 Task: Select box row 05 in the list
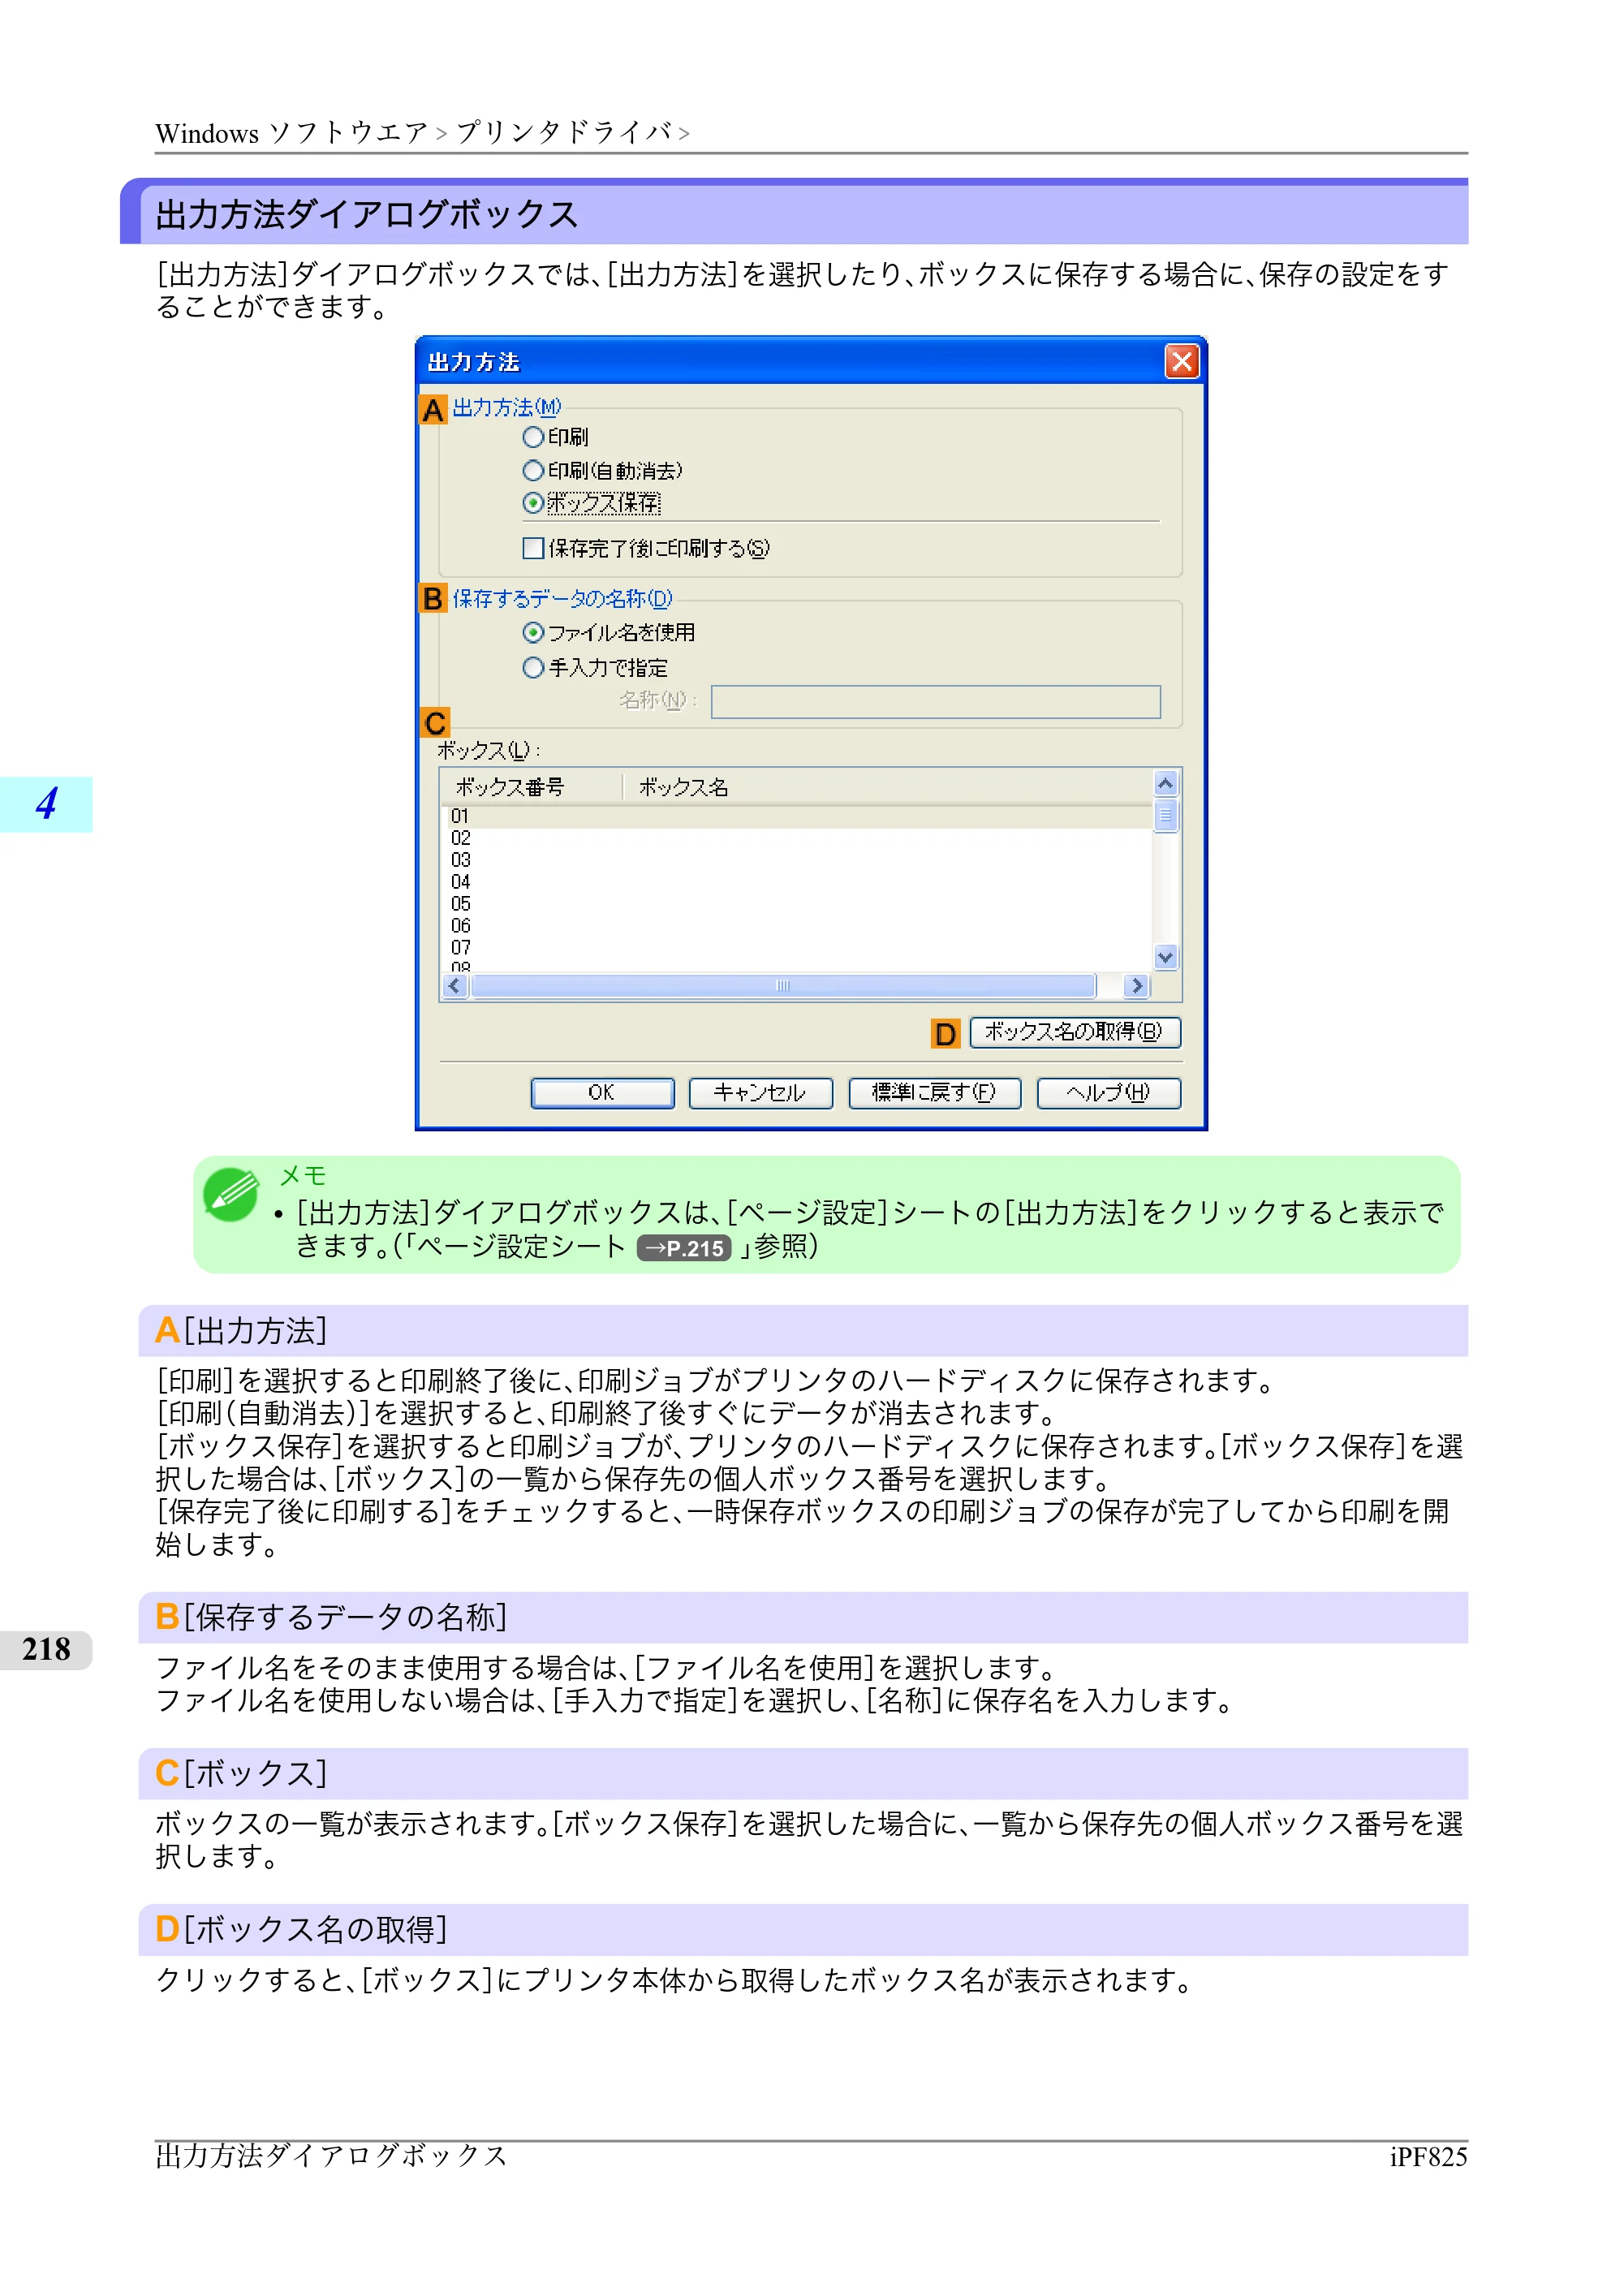pyautogui.click(x=796, y=905)
